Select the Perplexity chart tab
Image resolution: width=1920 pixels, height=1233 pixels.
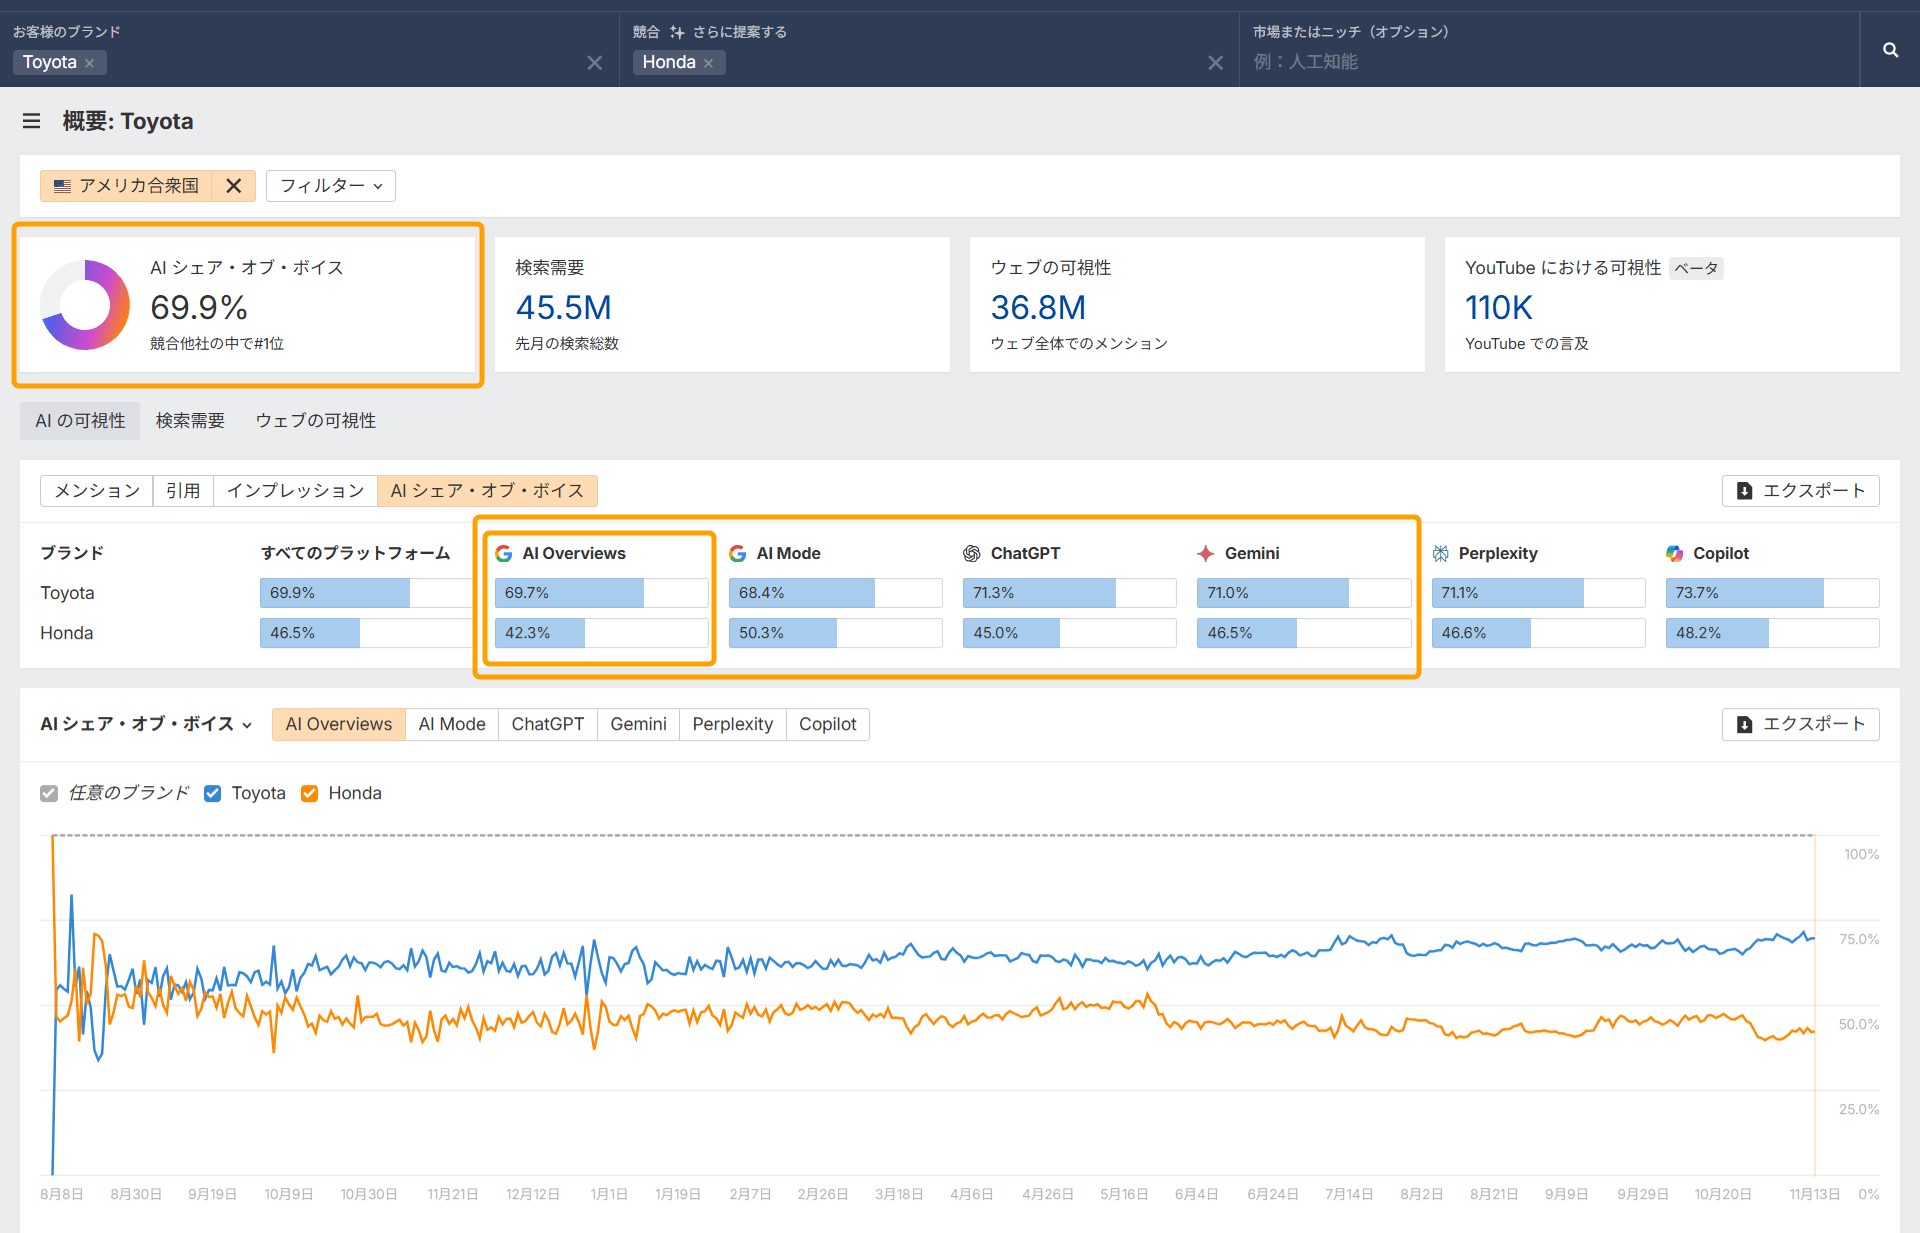pyautogui.click(x=732, y=724)
